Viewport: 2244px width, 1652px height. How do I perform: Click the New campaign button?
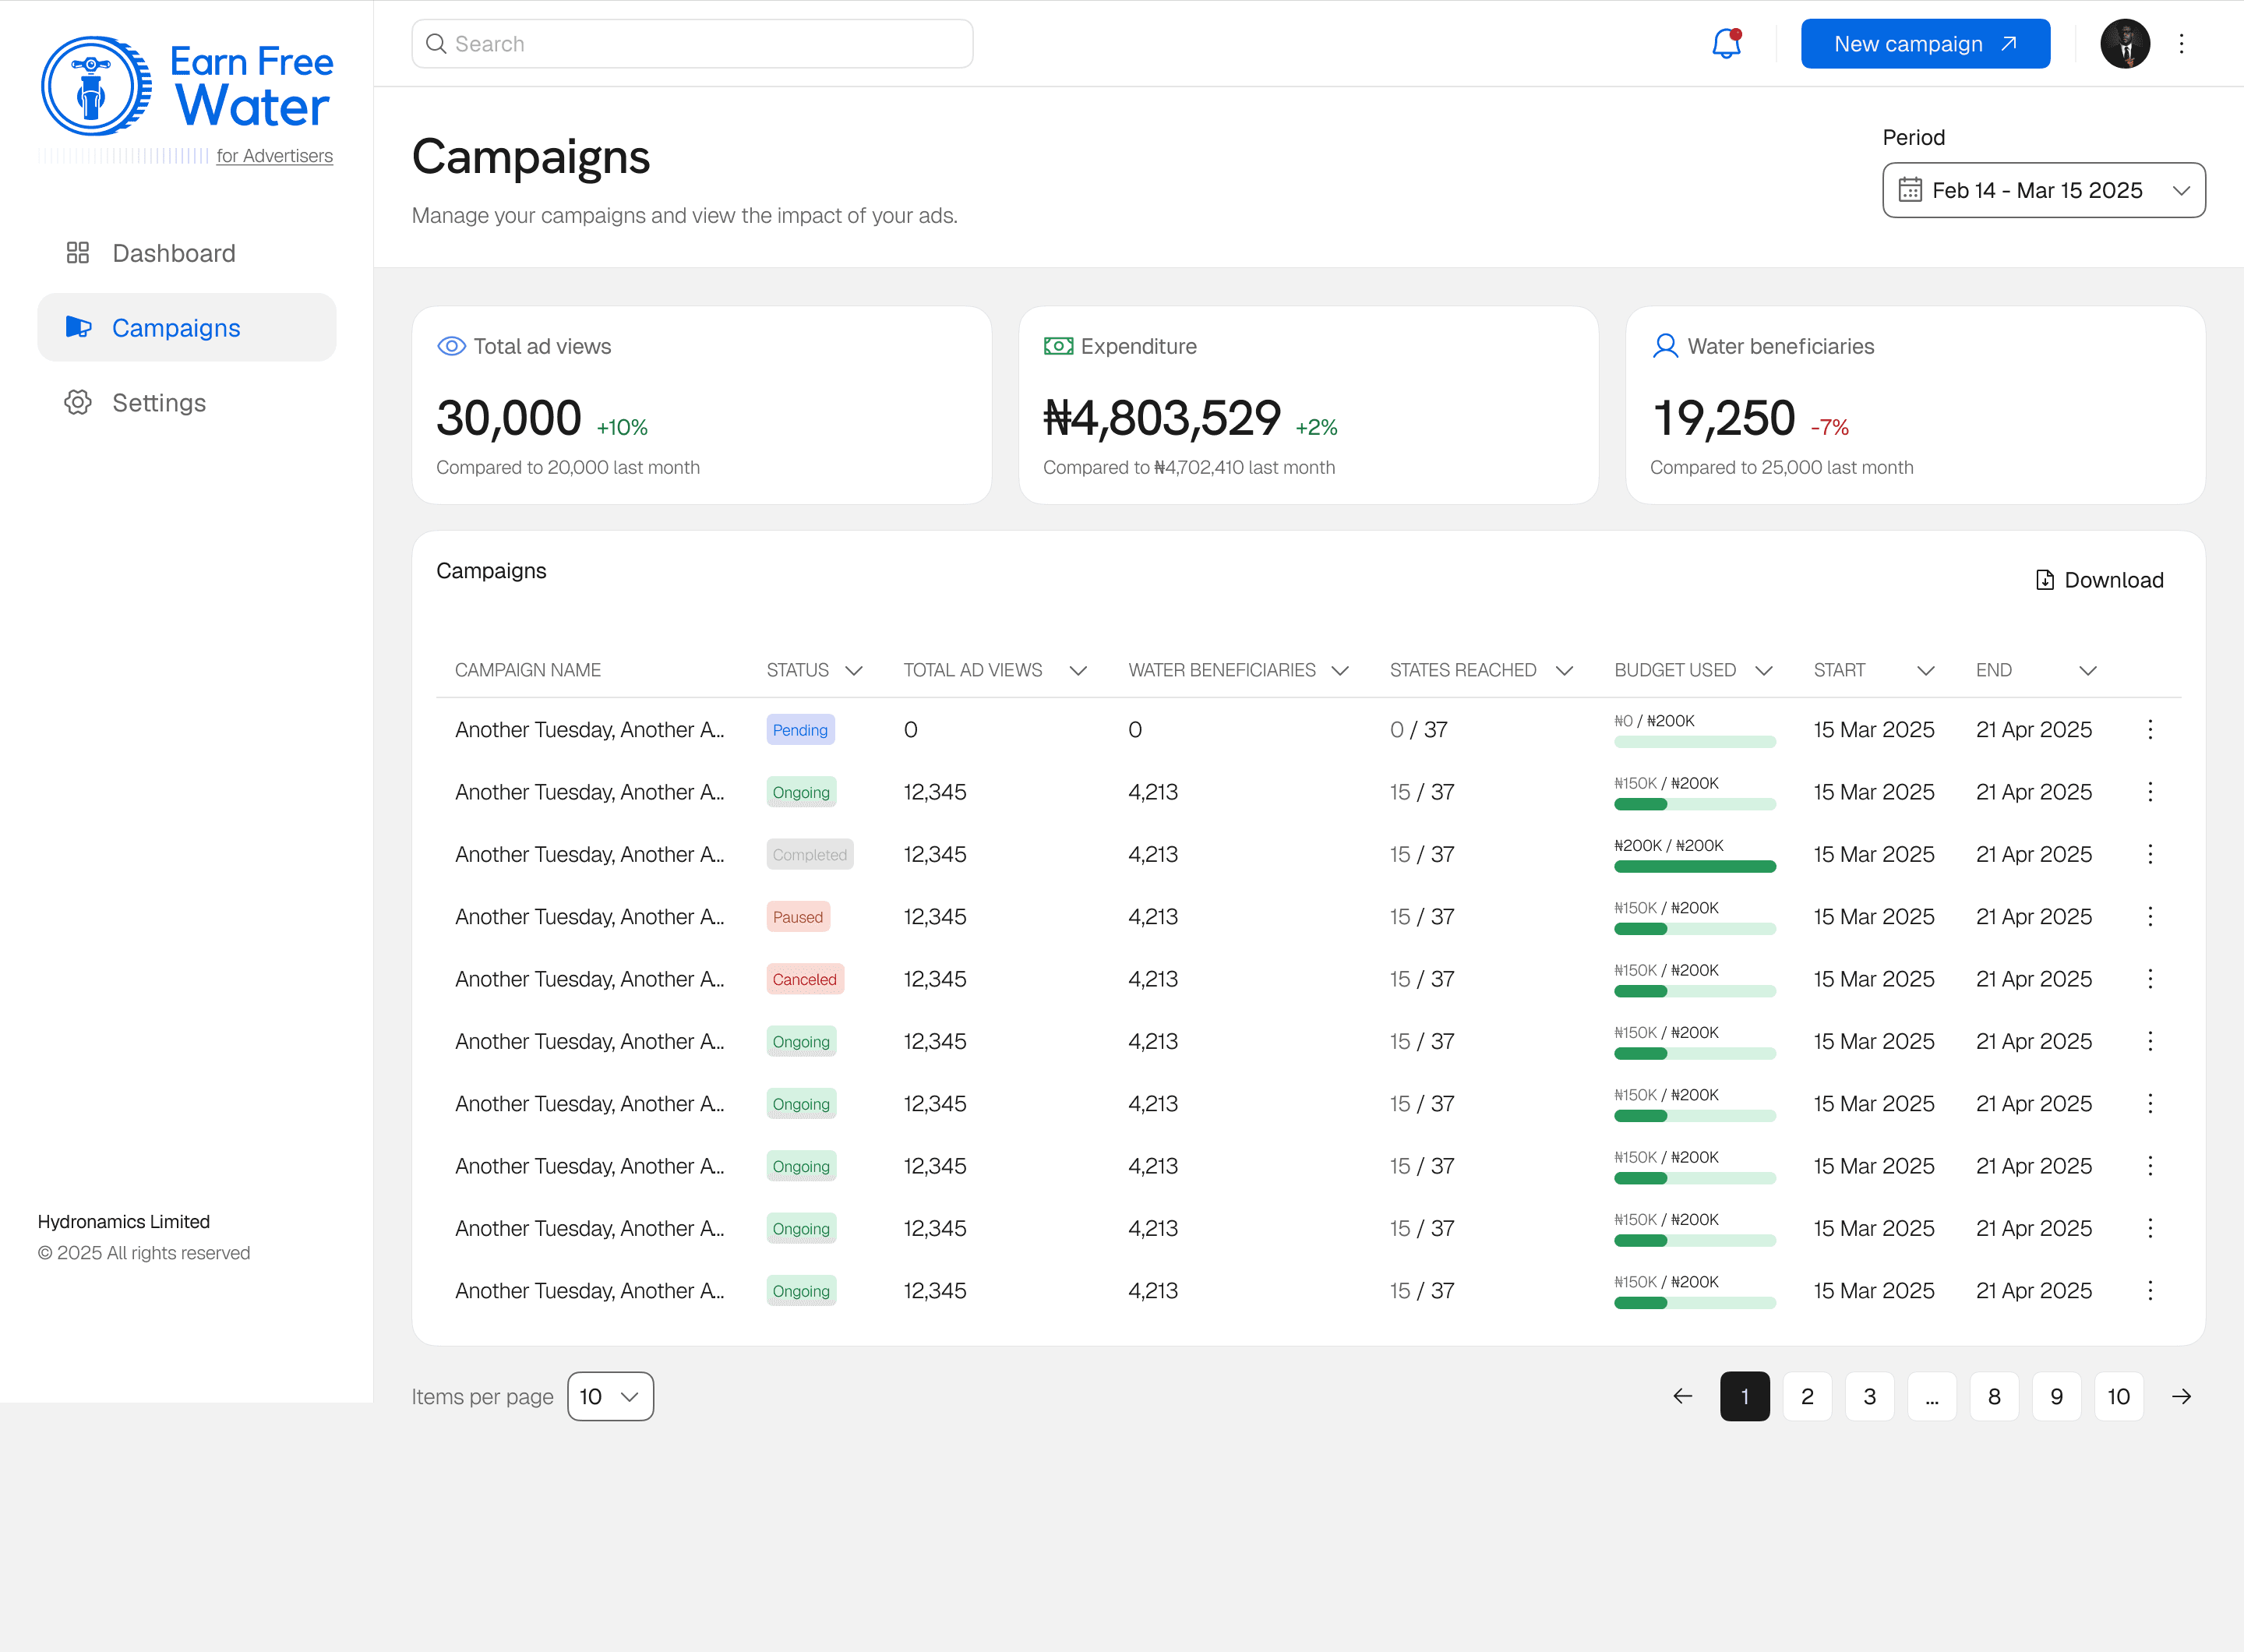coord(1925,44)
